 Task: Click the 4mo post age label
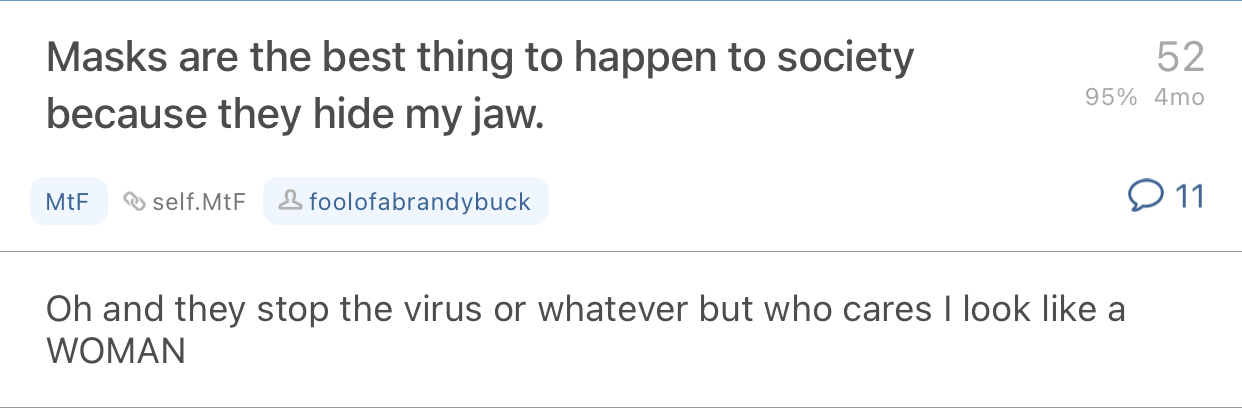point(1179,98)
